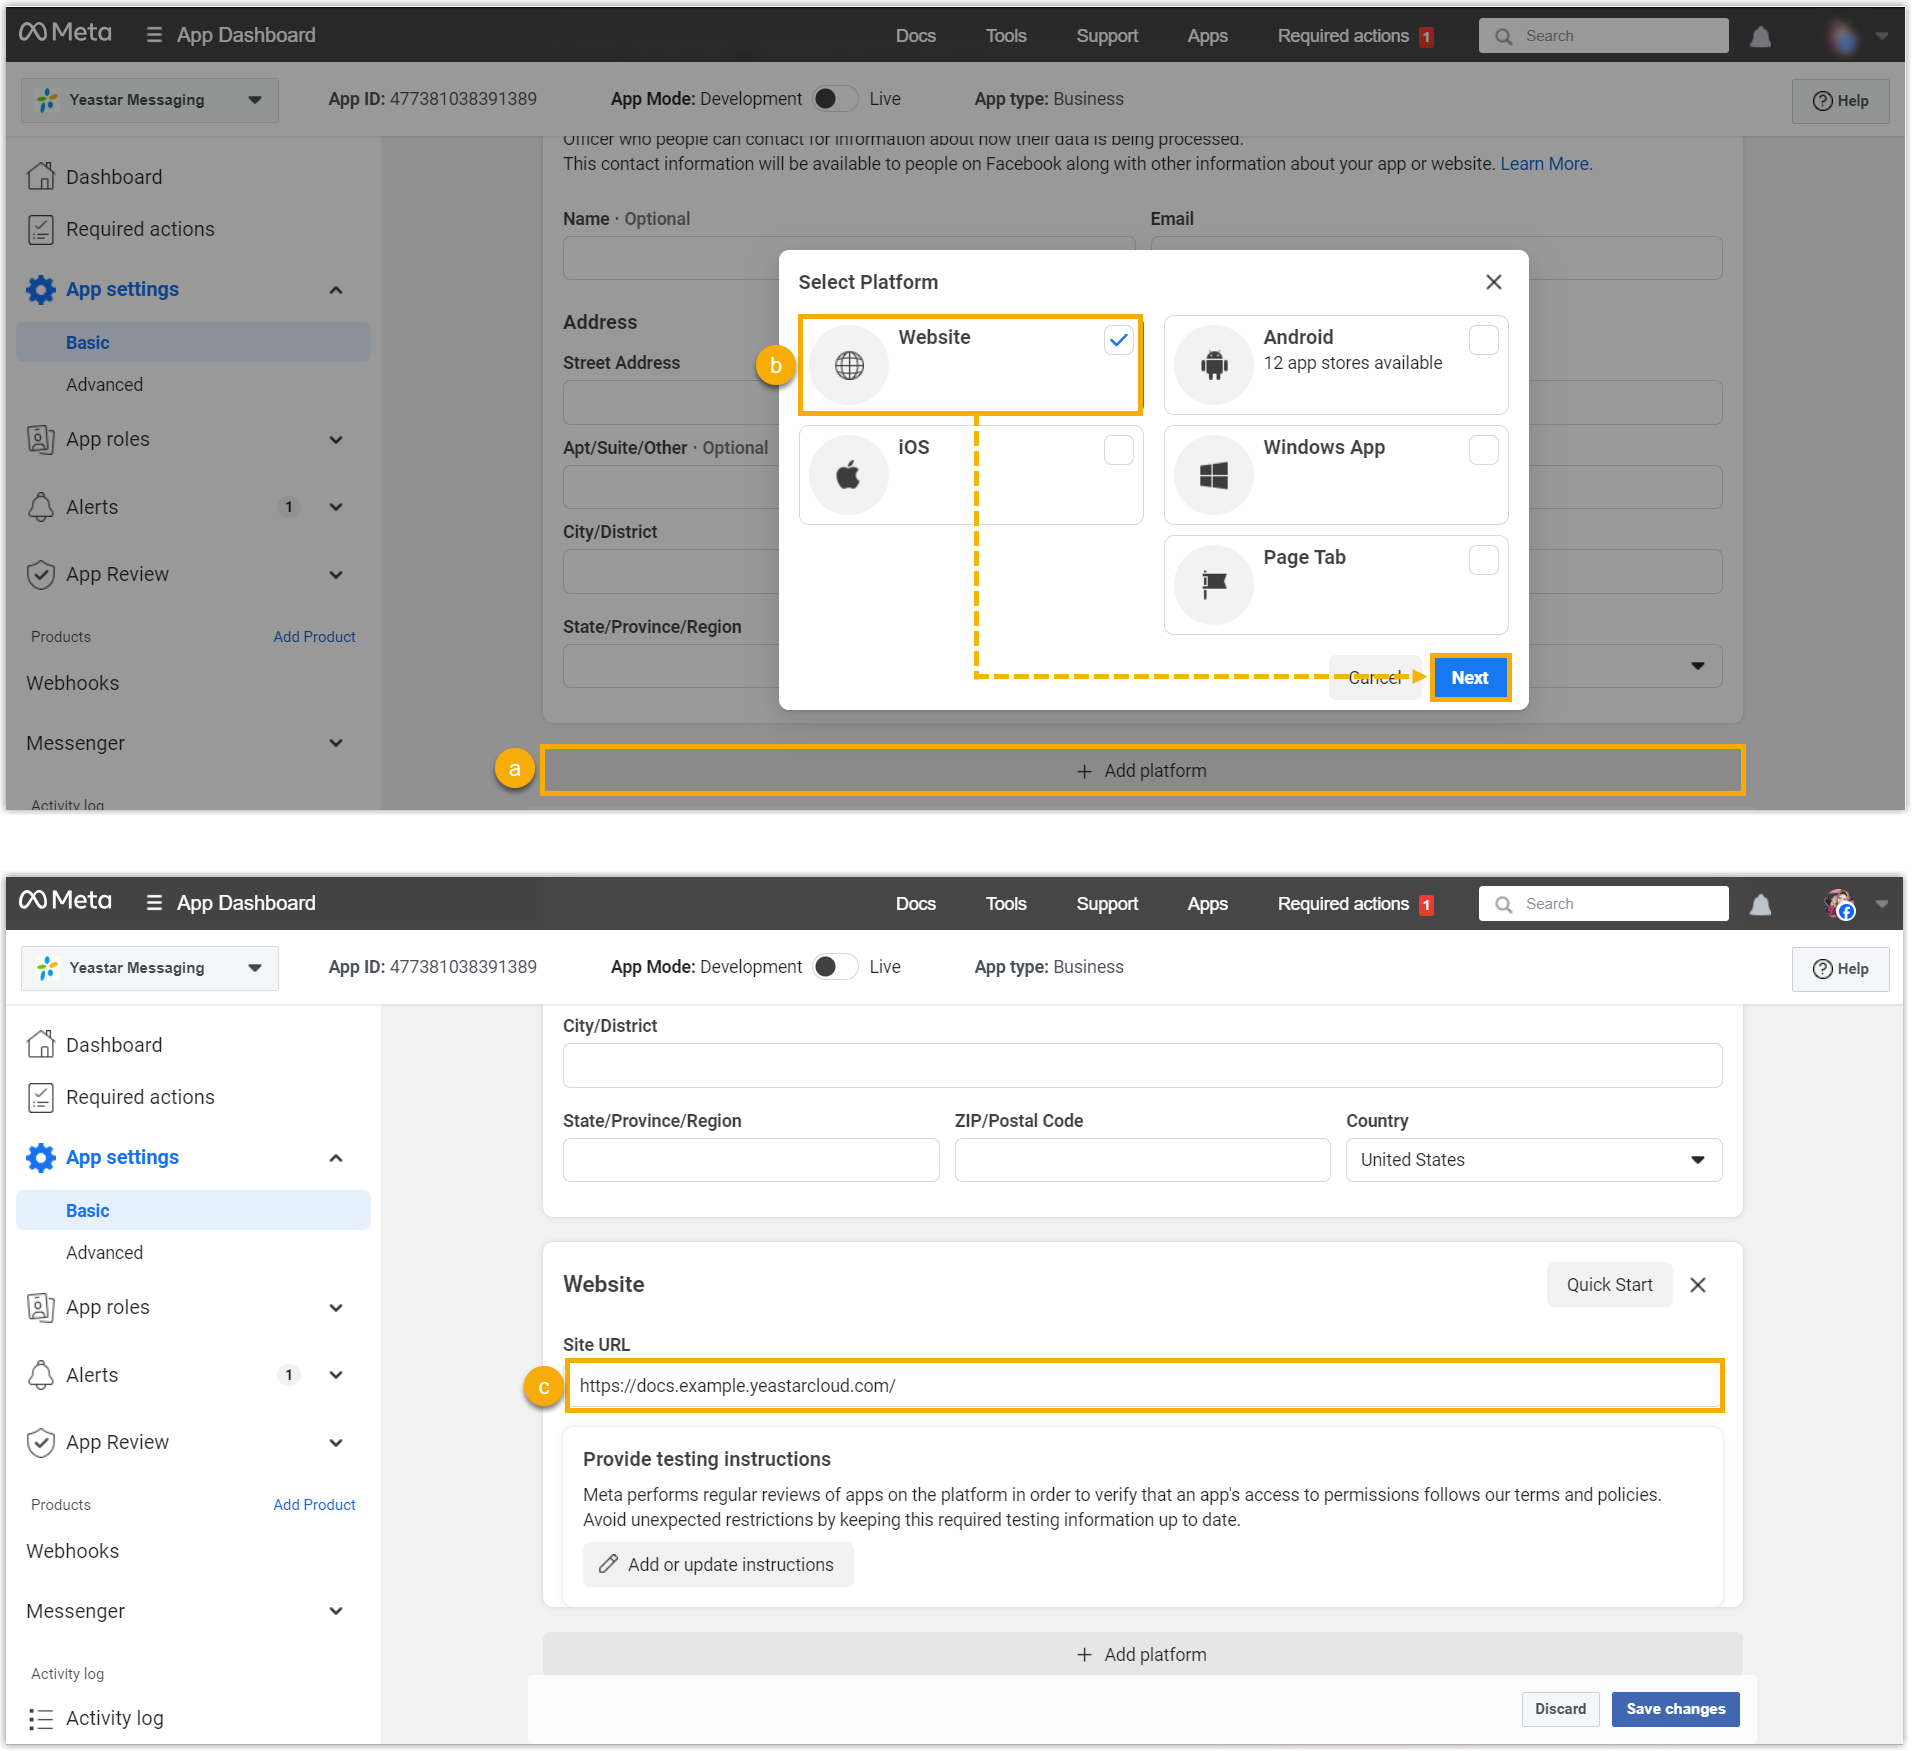This screenshot has width=1912, height=1751.
Task: Click the Save changes button
Action: coord(1675,1709)
